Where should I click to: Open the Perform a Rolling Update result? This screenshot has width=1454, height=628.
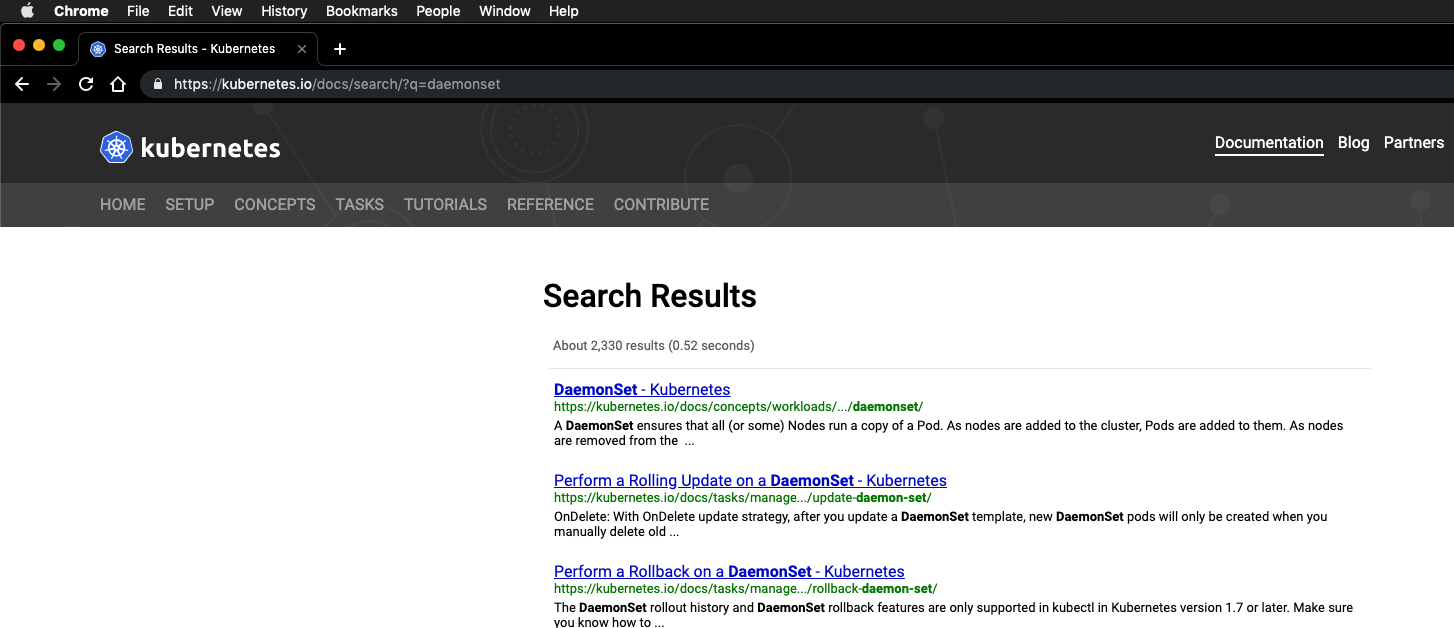[749, 480]
